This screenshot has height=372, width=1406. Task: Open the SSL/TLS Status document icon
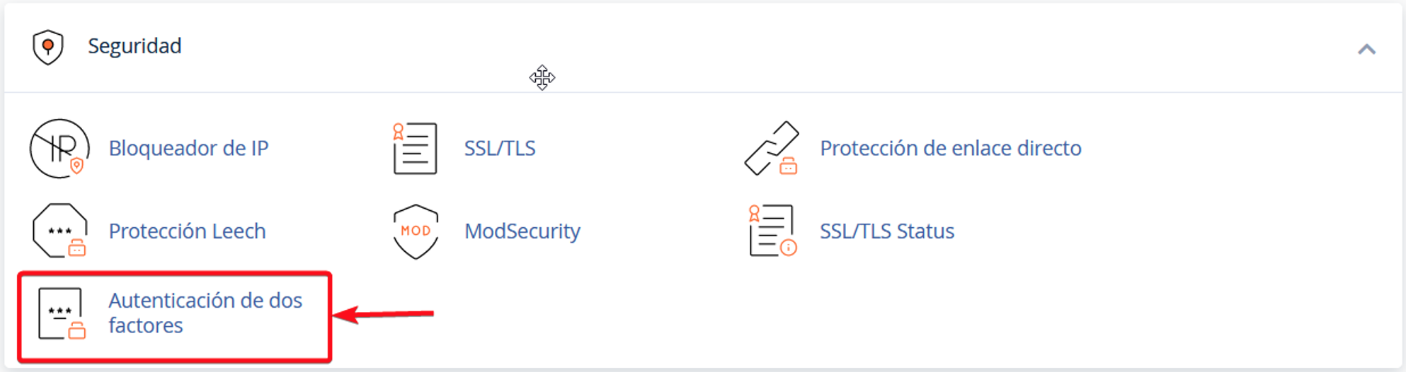click(773, 232)
